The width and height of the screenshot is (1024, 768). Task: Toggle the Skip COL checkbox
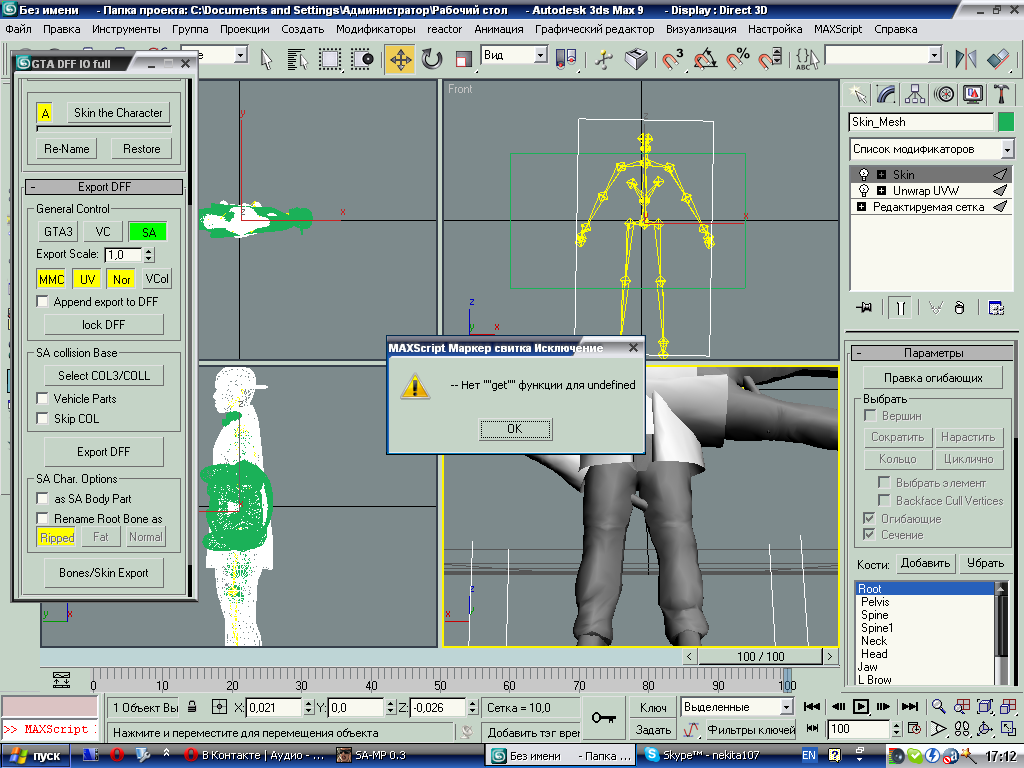[x=43, y=418]
